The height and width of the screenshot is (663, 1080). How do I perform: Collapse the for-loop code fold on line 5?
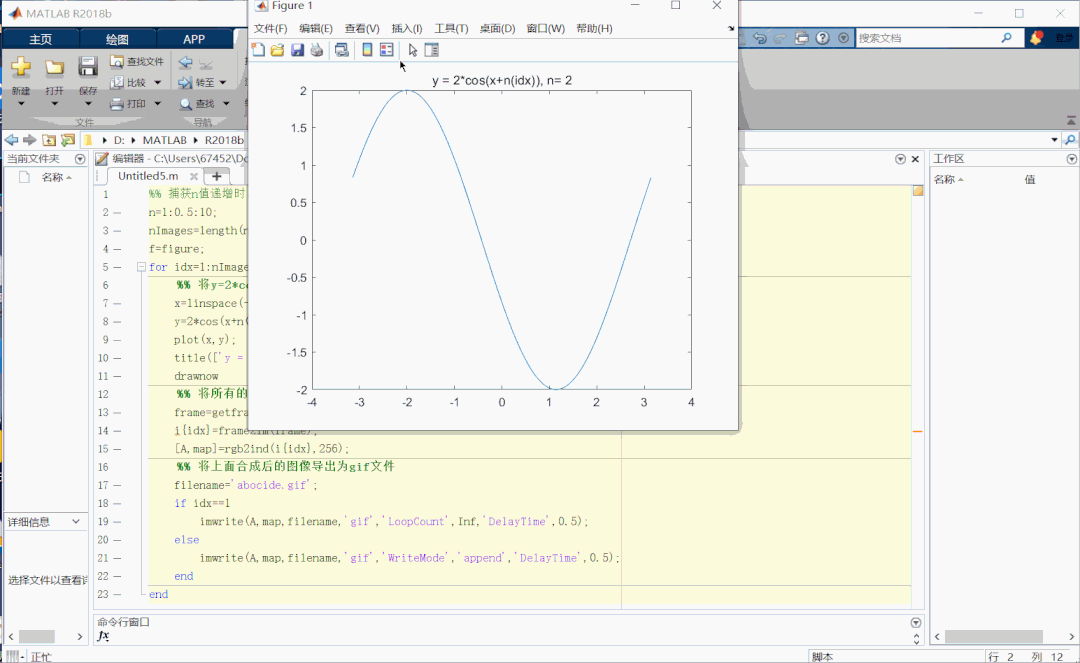141,267
